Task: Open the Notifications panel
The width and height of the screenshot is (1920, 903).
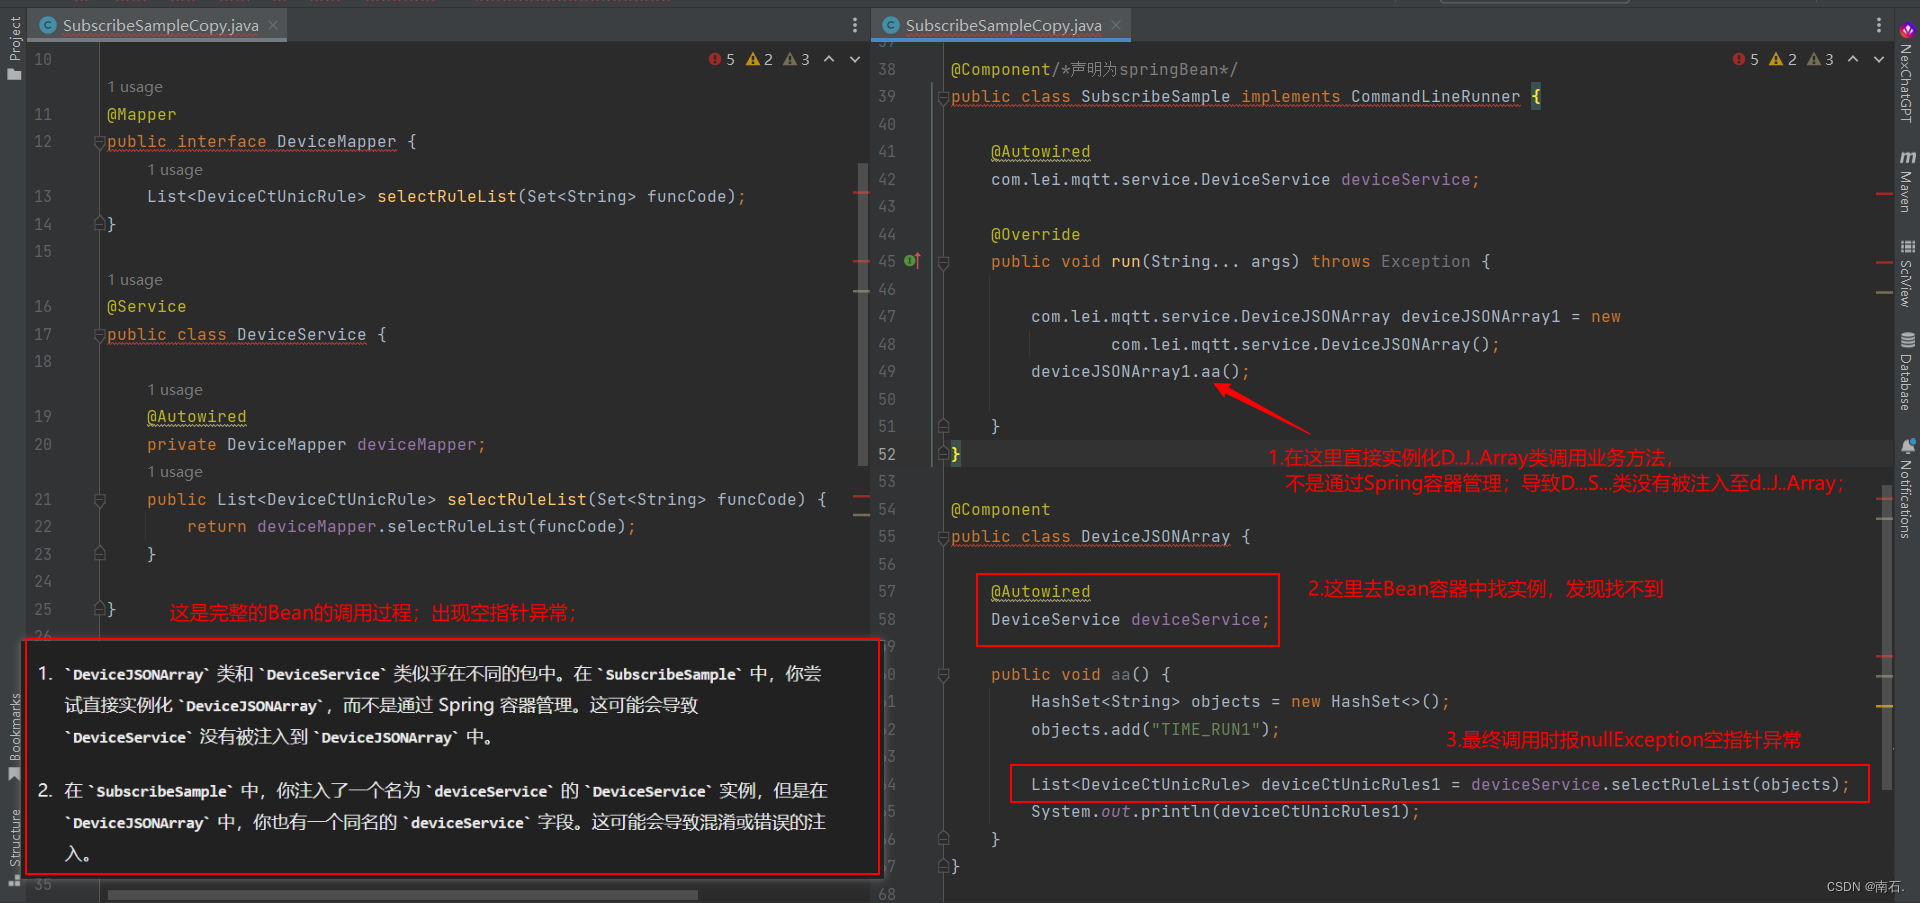Action: coord(1907,489)
